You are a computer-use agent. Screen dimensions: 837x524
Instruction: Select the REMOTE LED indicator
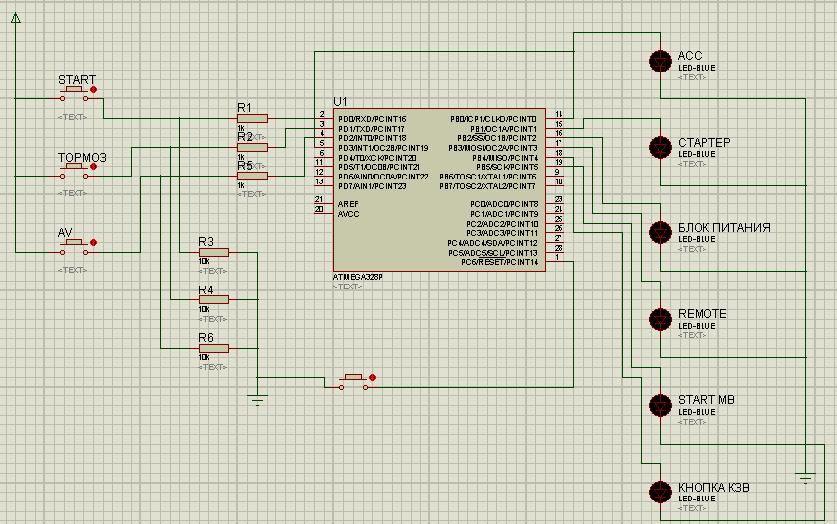coord(659,319)
